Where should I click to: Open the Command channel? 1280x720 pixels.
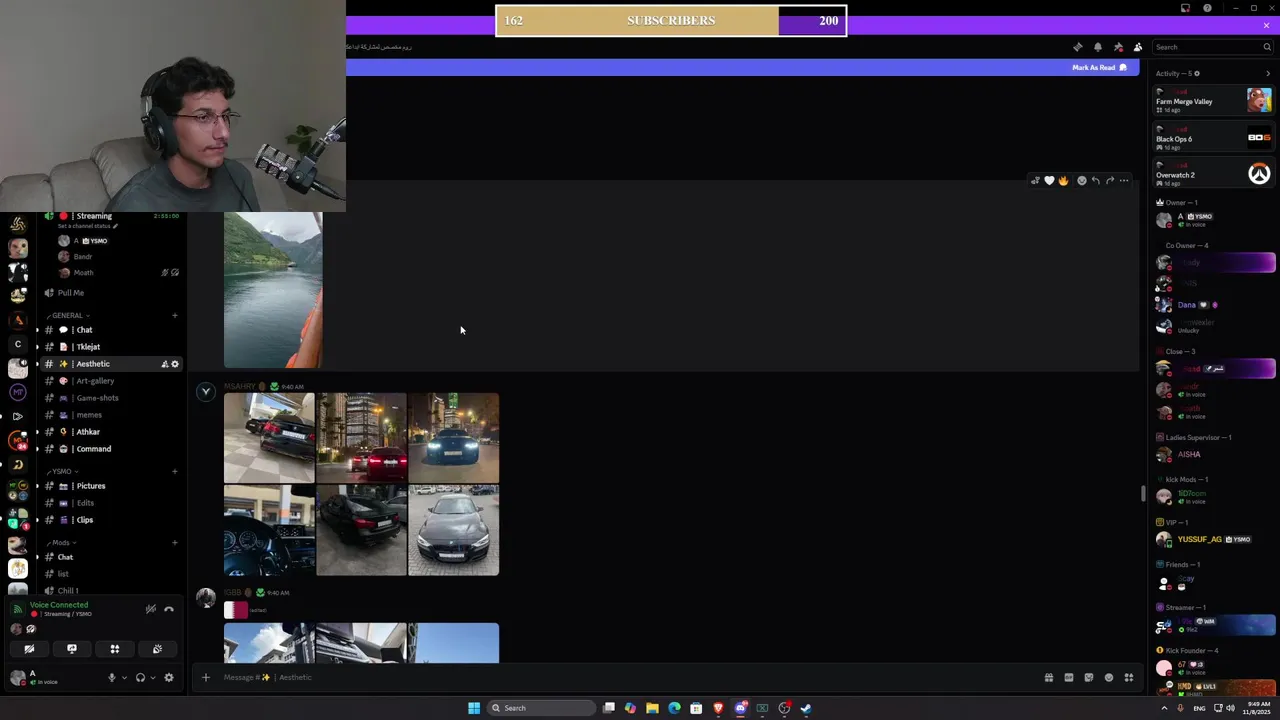click(x=108, y=449)
